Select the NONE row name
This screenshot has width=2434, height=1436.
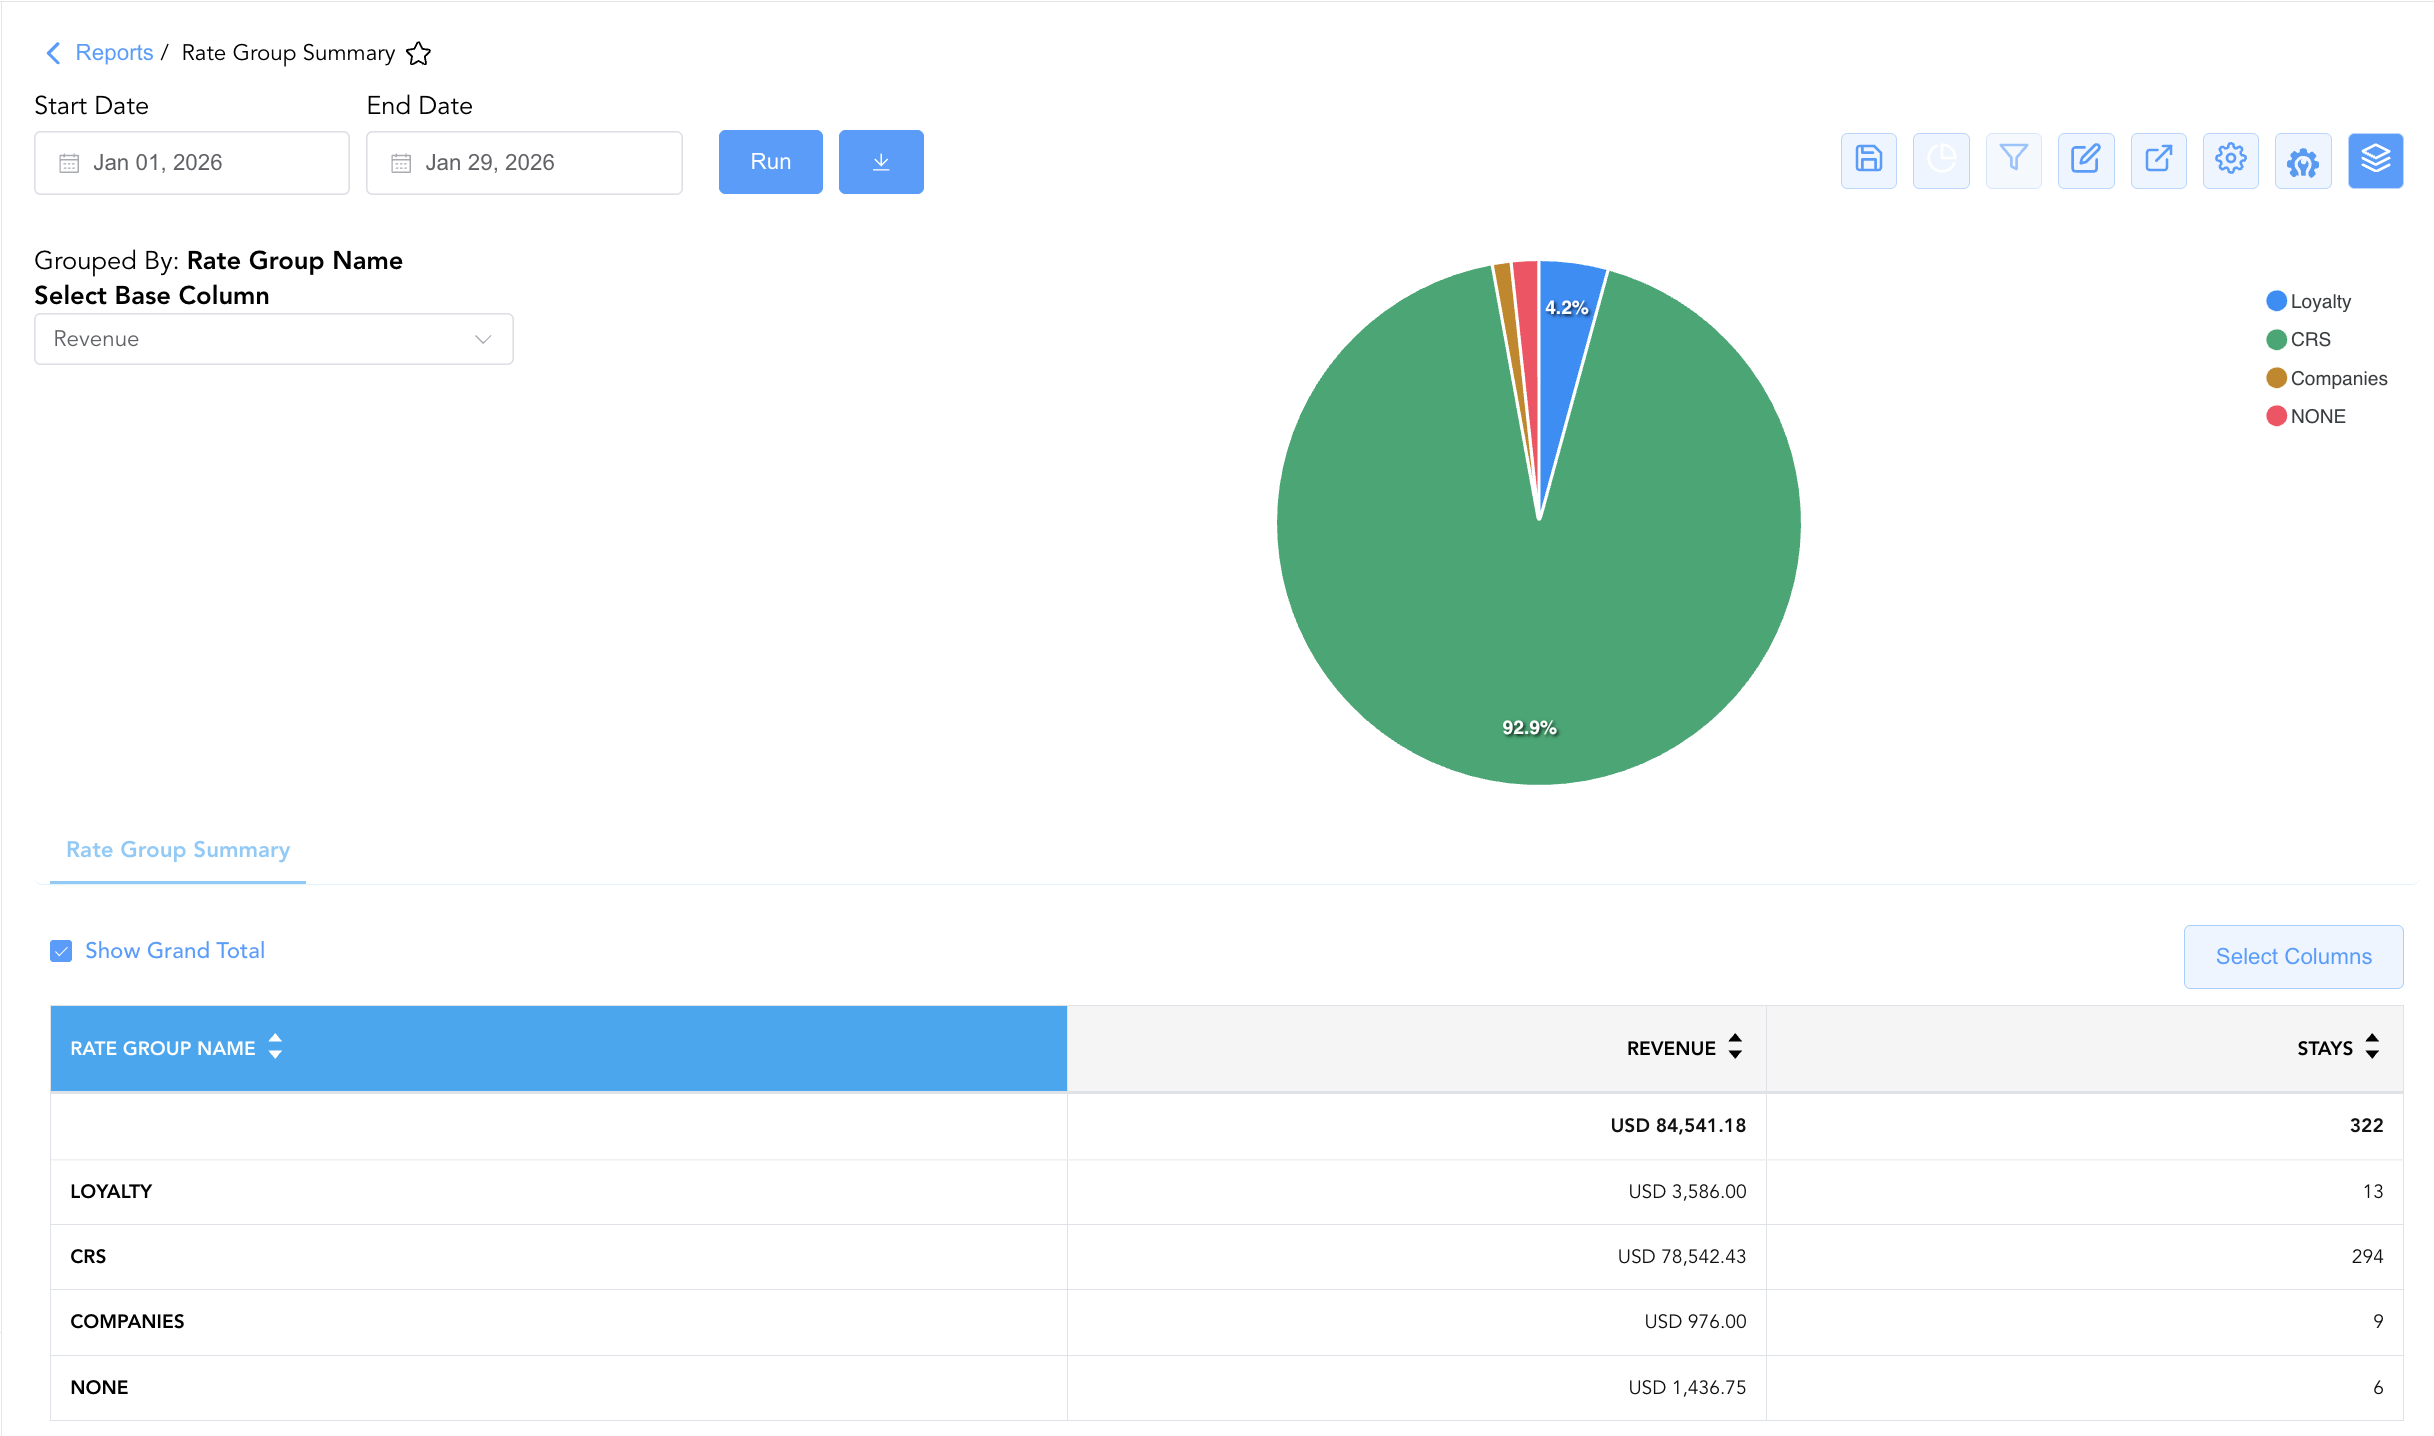click(x=99, y=1387)
